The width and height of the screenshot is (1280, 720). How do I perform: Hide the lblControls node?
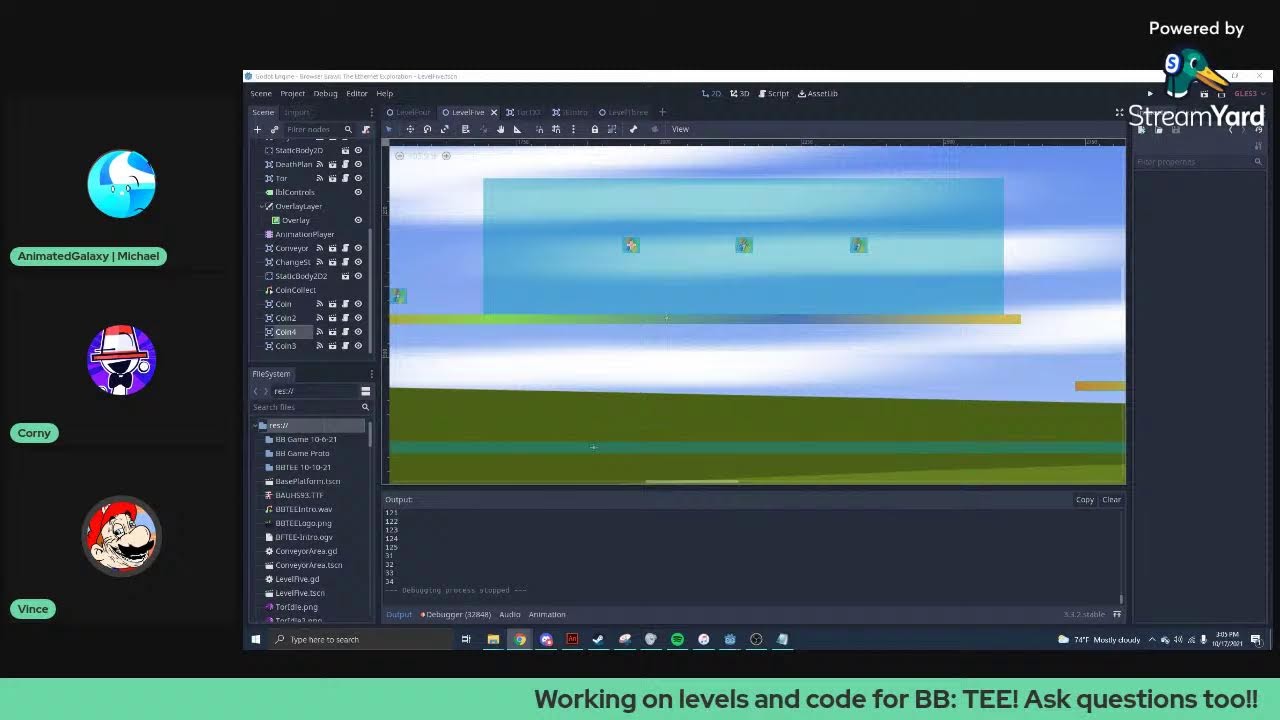pos(358,192)
